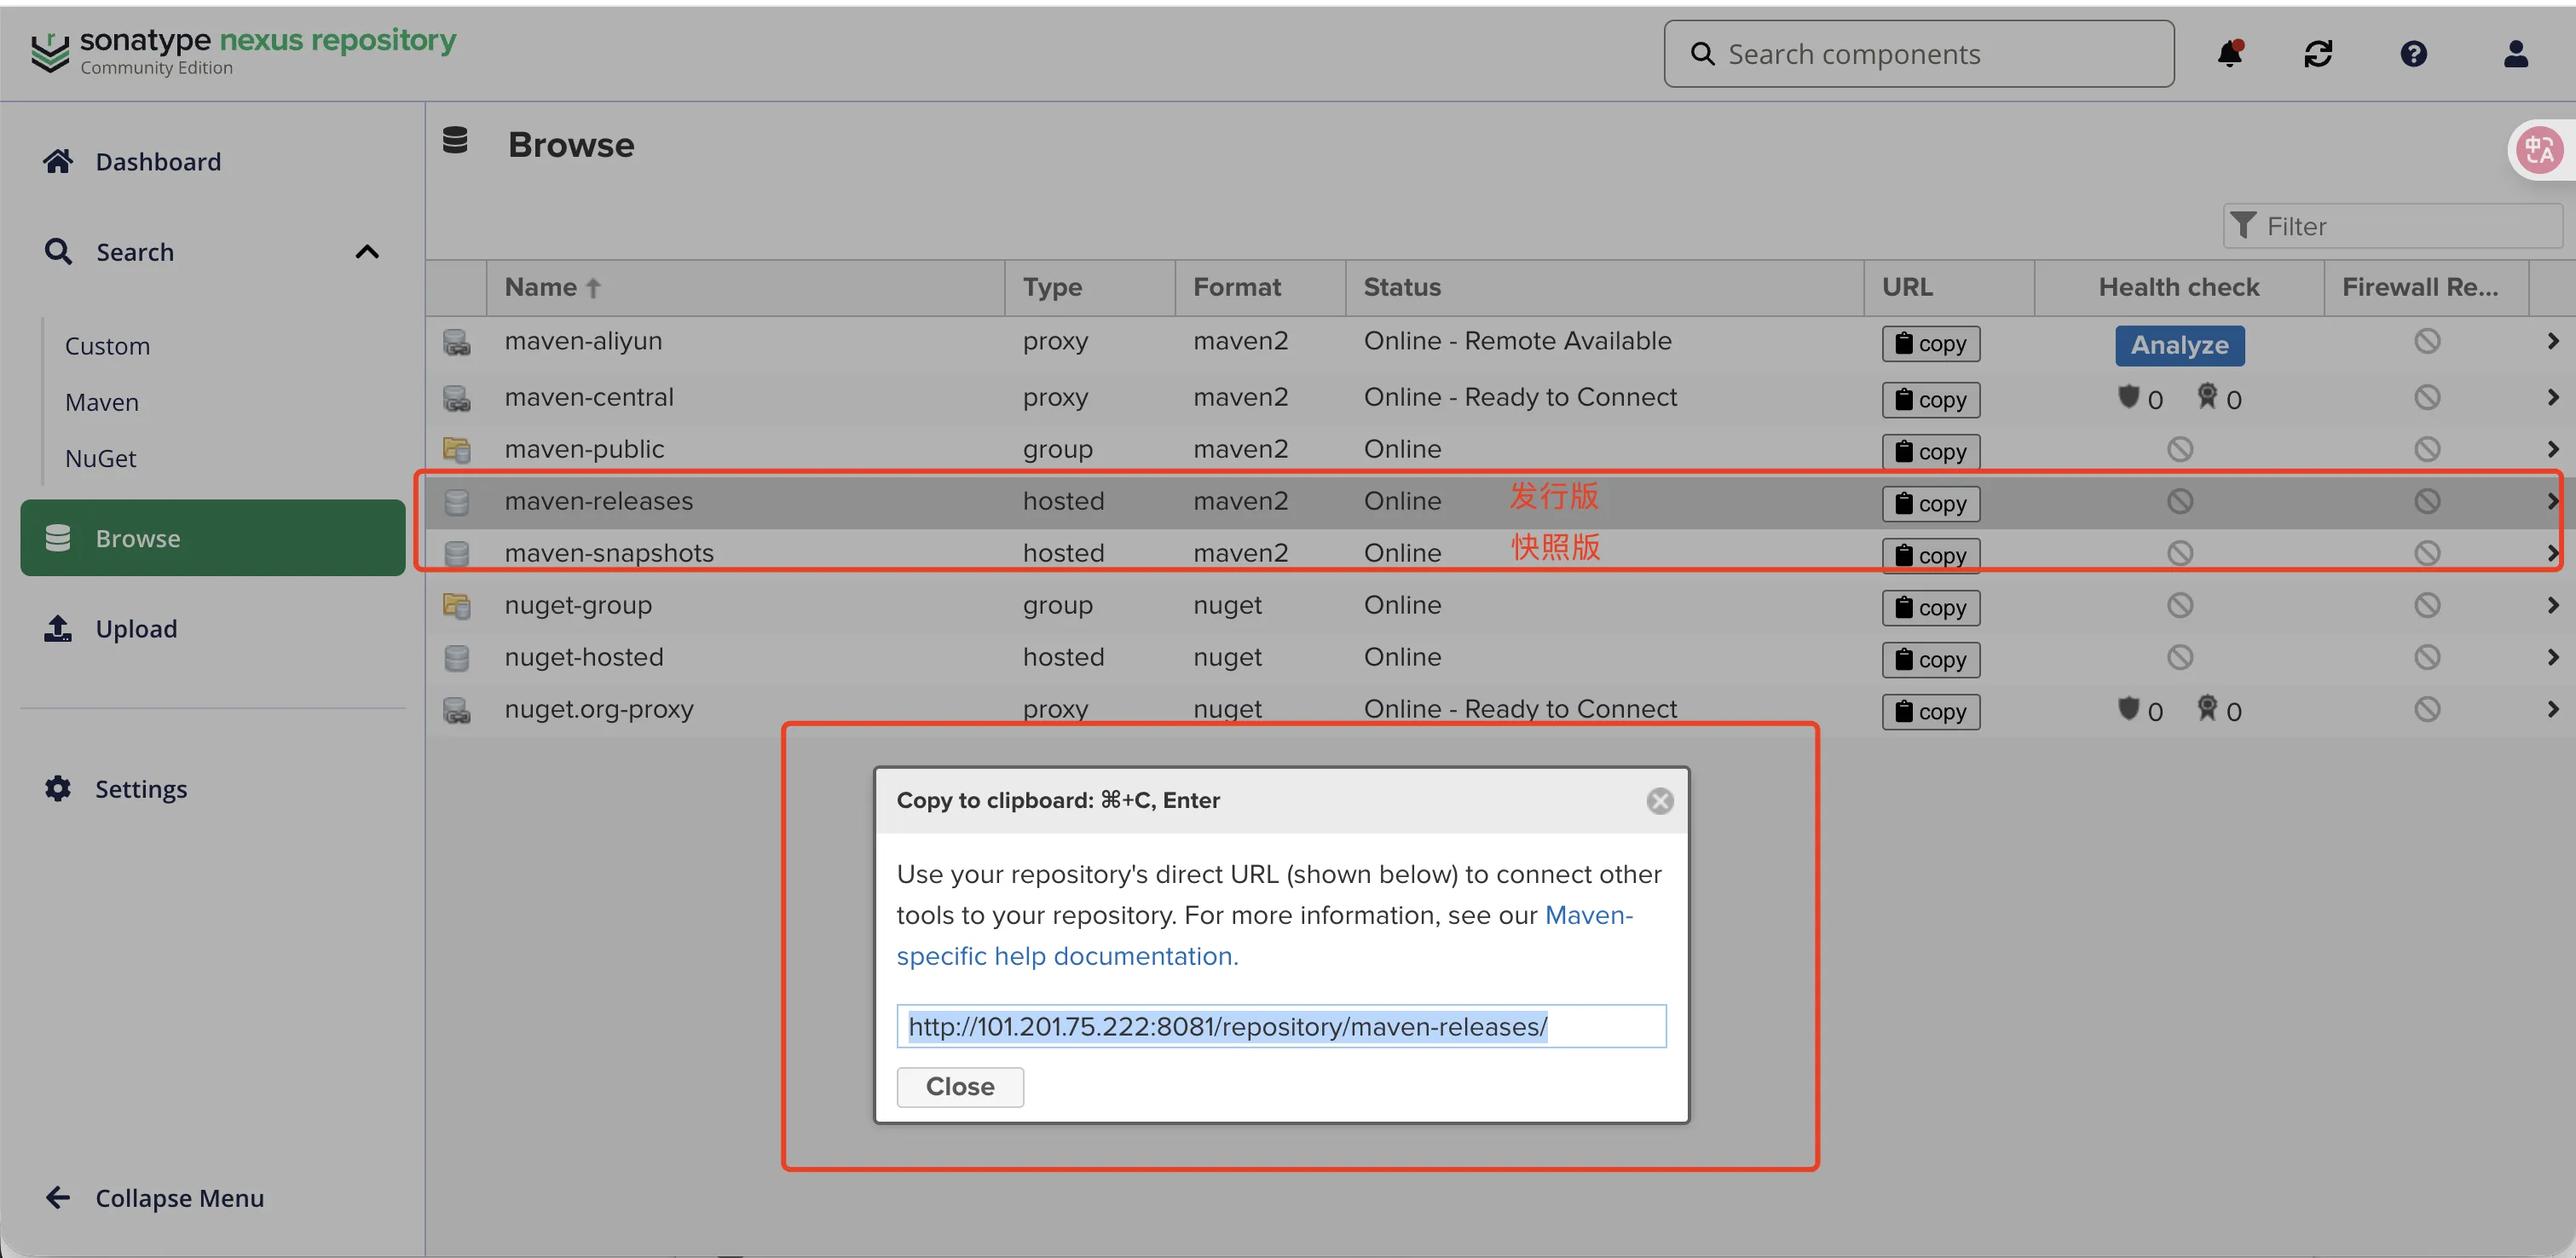Collapse the Search menu section
This screenshot has width=2576, height=1258.
pyautogui.click(x=367, y=252)
